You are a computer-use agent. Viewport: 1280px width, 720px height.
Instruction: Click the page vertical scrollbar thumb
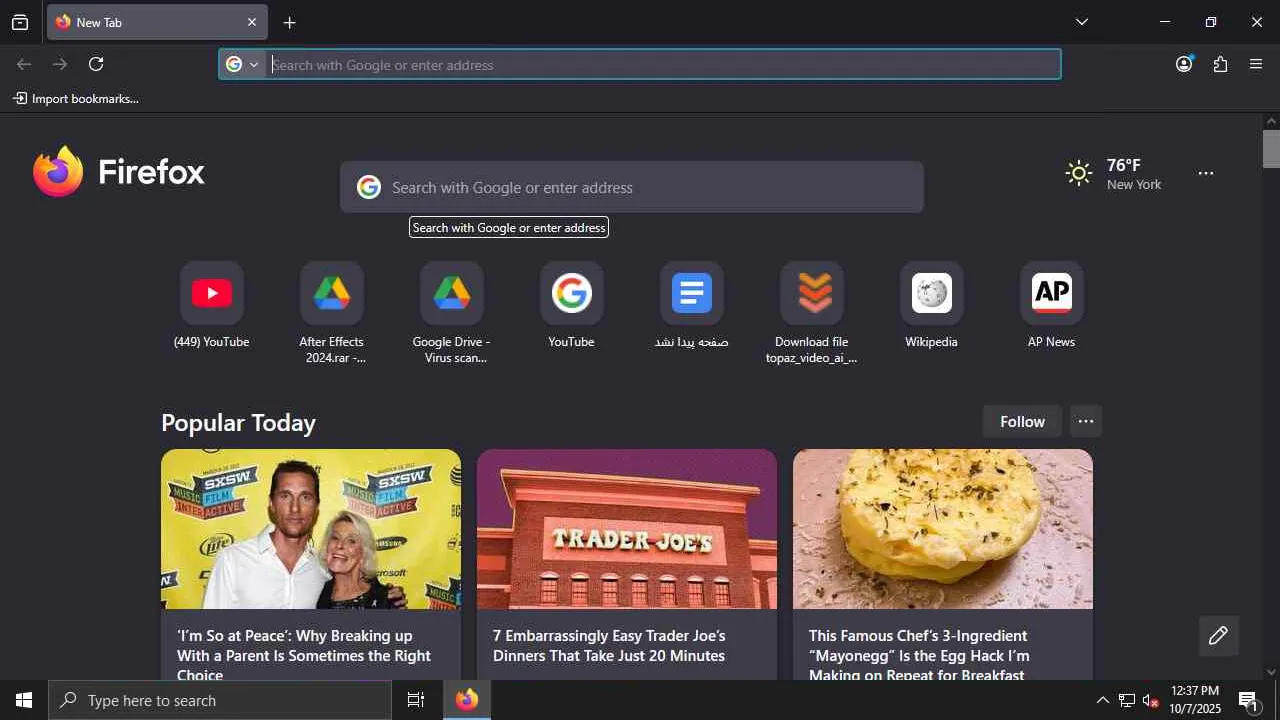pyautogui.click(x=1271, y=149)
